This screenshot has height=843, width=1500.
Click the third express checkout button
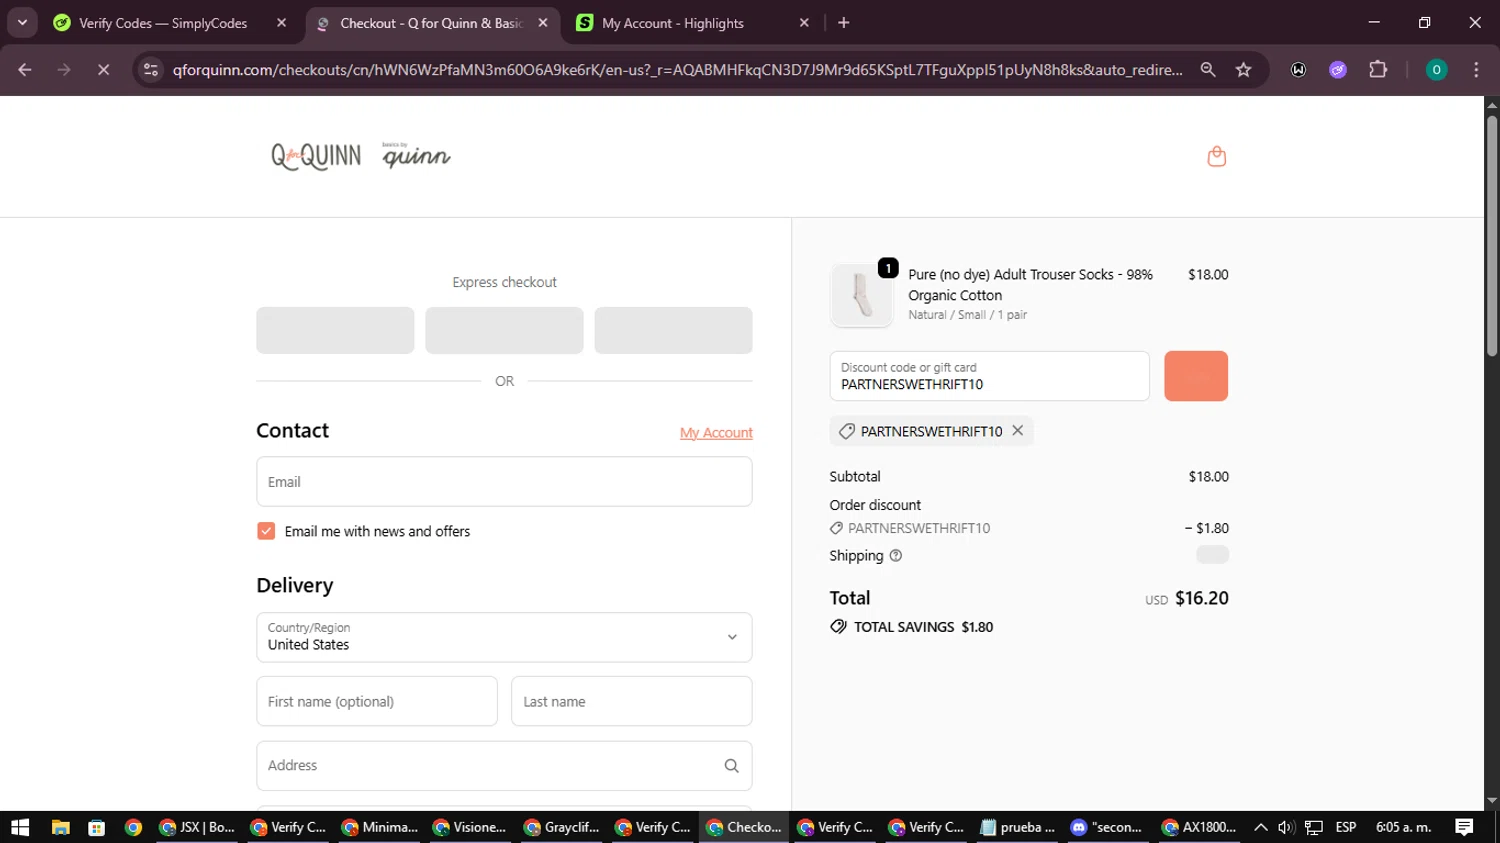click(x=673, y=330)
